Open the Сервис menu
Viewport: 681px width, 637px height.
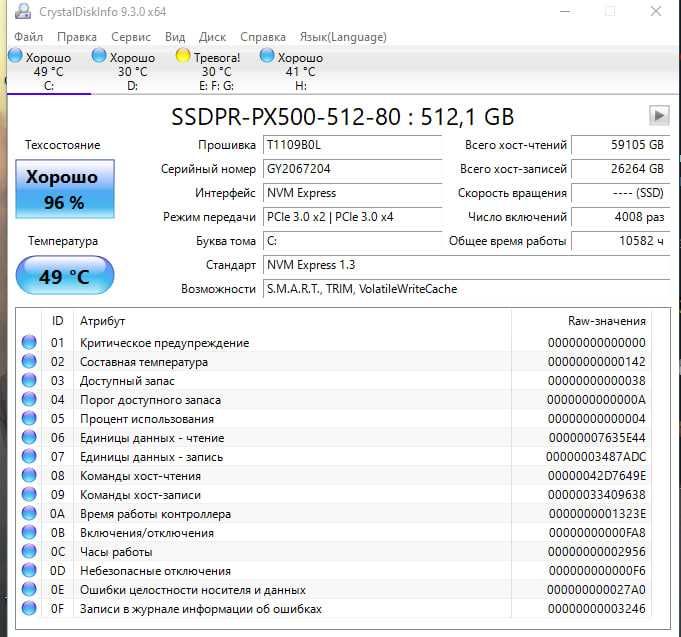(x=131, y=37)
